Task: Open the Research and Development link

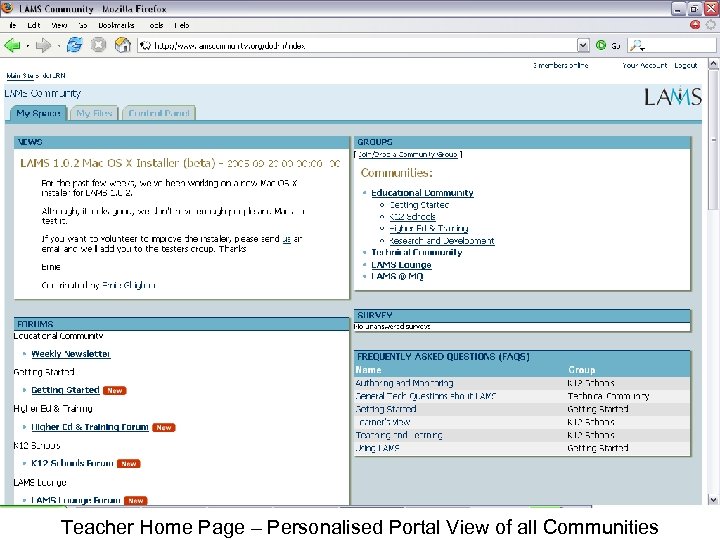Action: [442, 241]
